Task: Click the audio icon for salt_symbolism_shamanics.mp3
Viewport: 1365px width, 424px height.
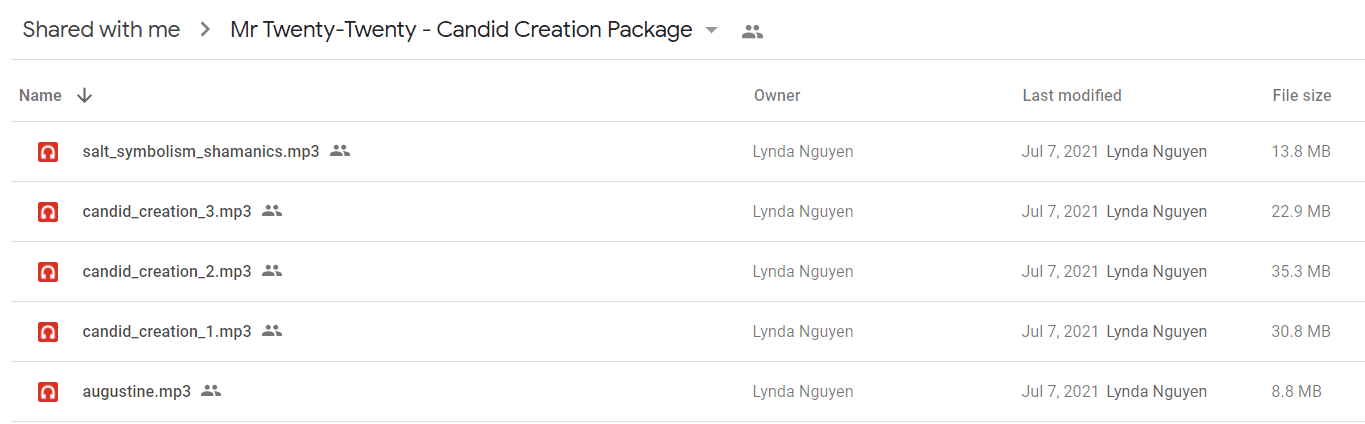Action: point(47,152)
